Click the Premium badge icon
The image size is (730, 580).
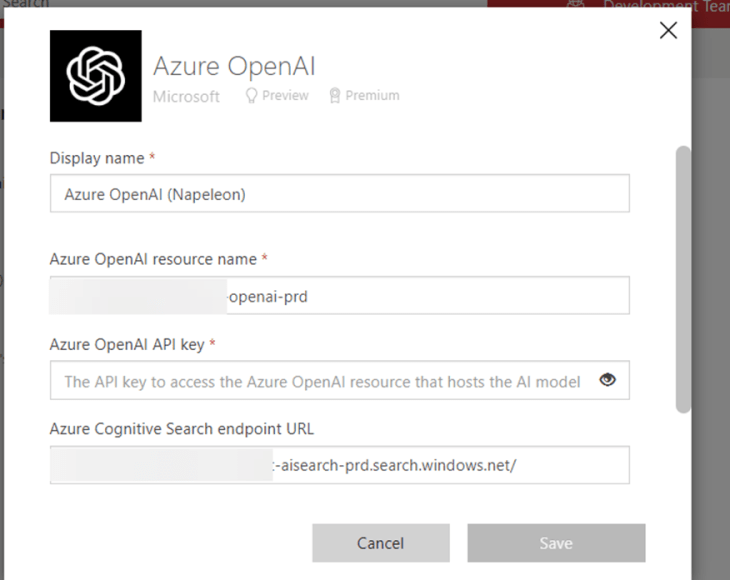tap(335, 96)
